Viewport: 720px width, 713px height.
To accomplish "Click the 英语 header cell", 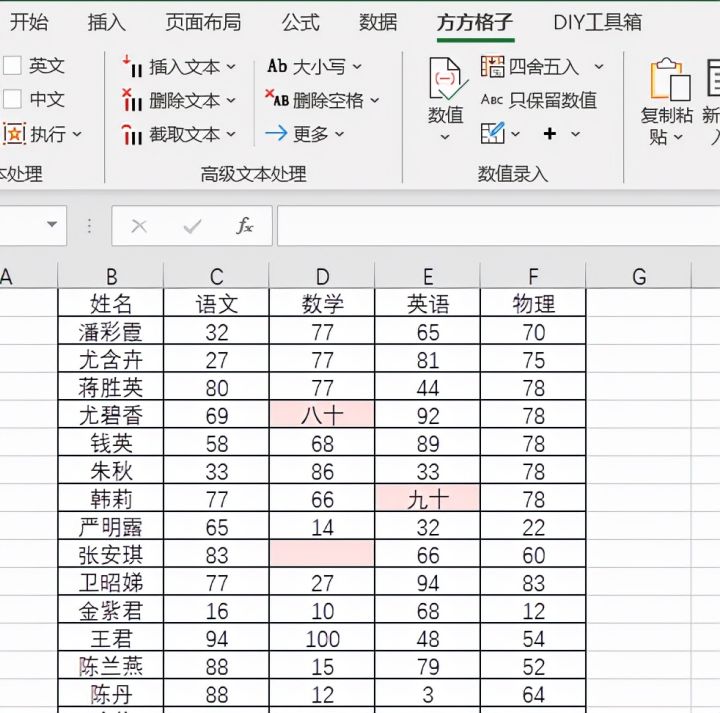I will pyautogui.click(x=428, y=303).
